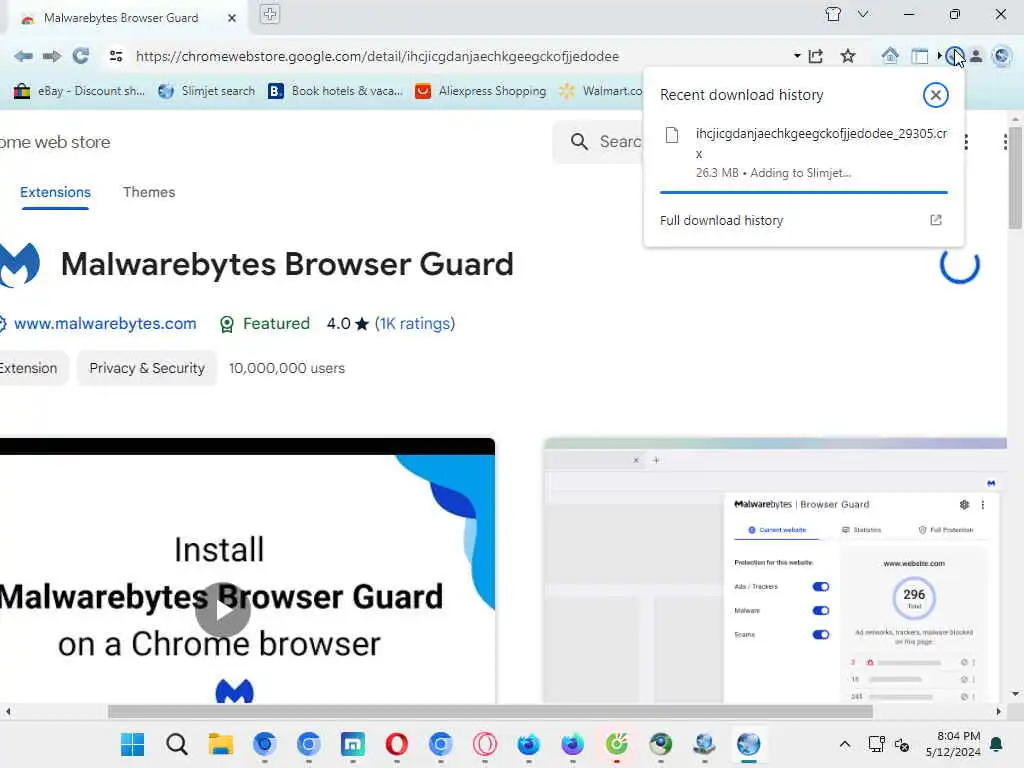Open the address bar history dropdown arrow
Screen dimensions: 1024x768
tap(797, 56)
